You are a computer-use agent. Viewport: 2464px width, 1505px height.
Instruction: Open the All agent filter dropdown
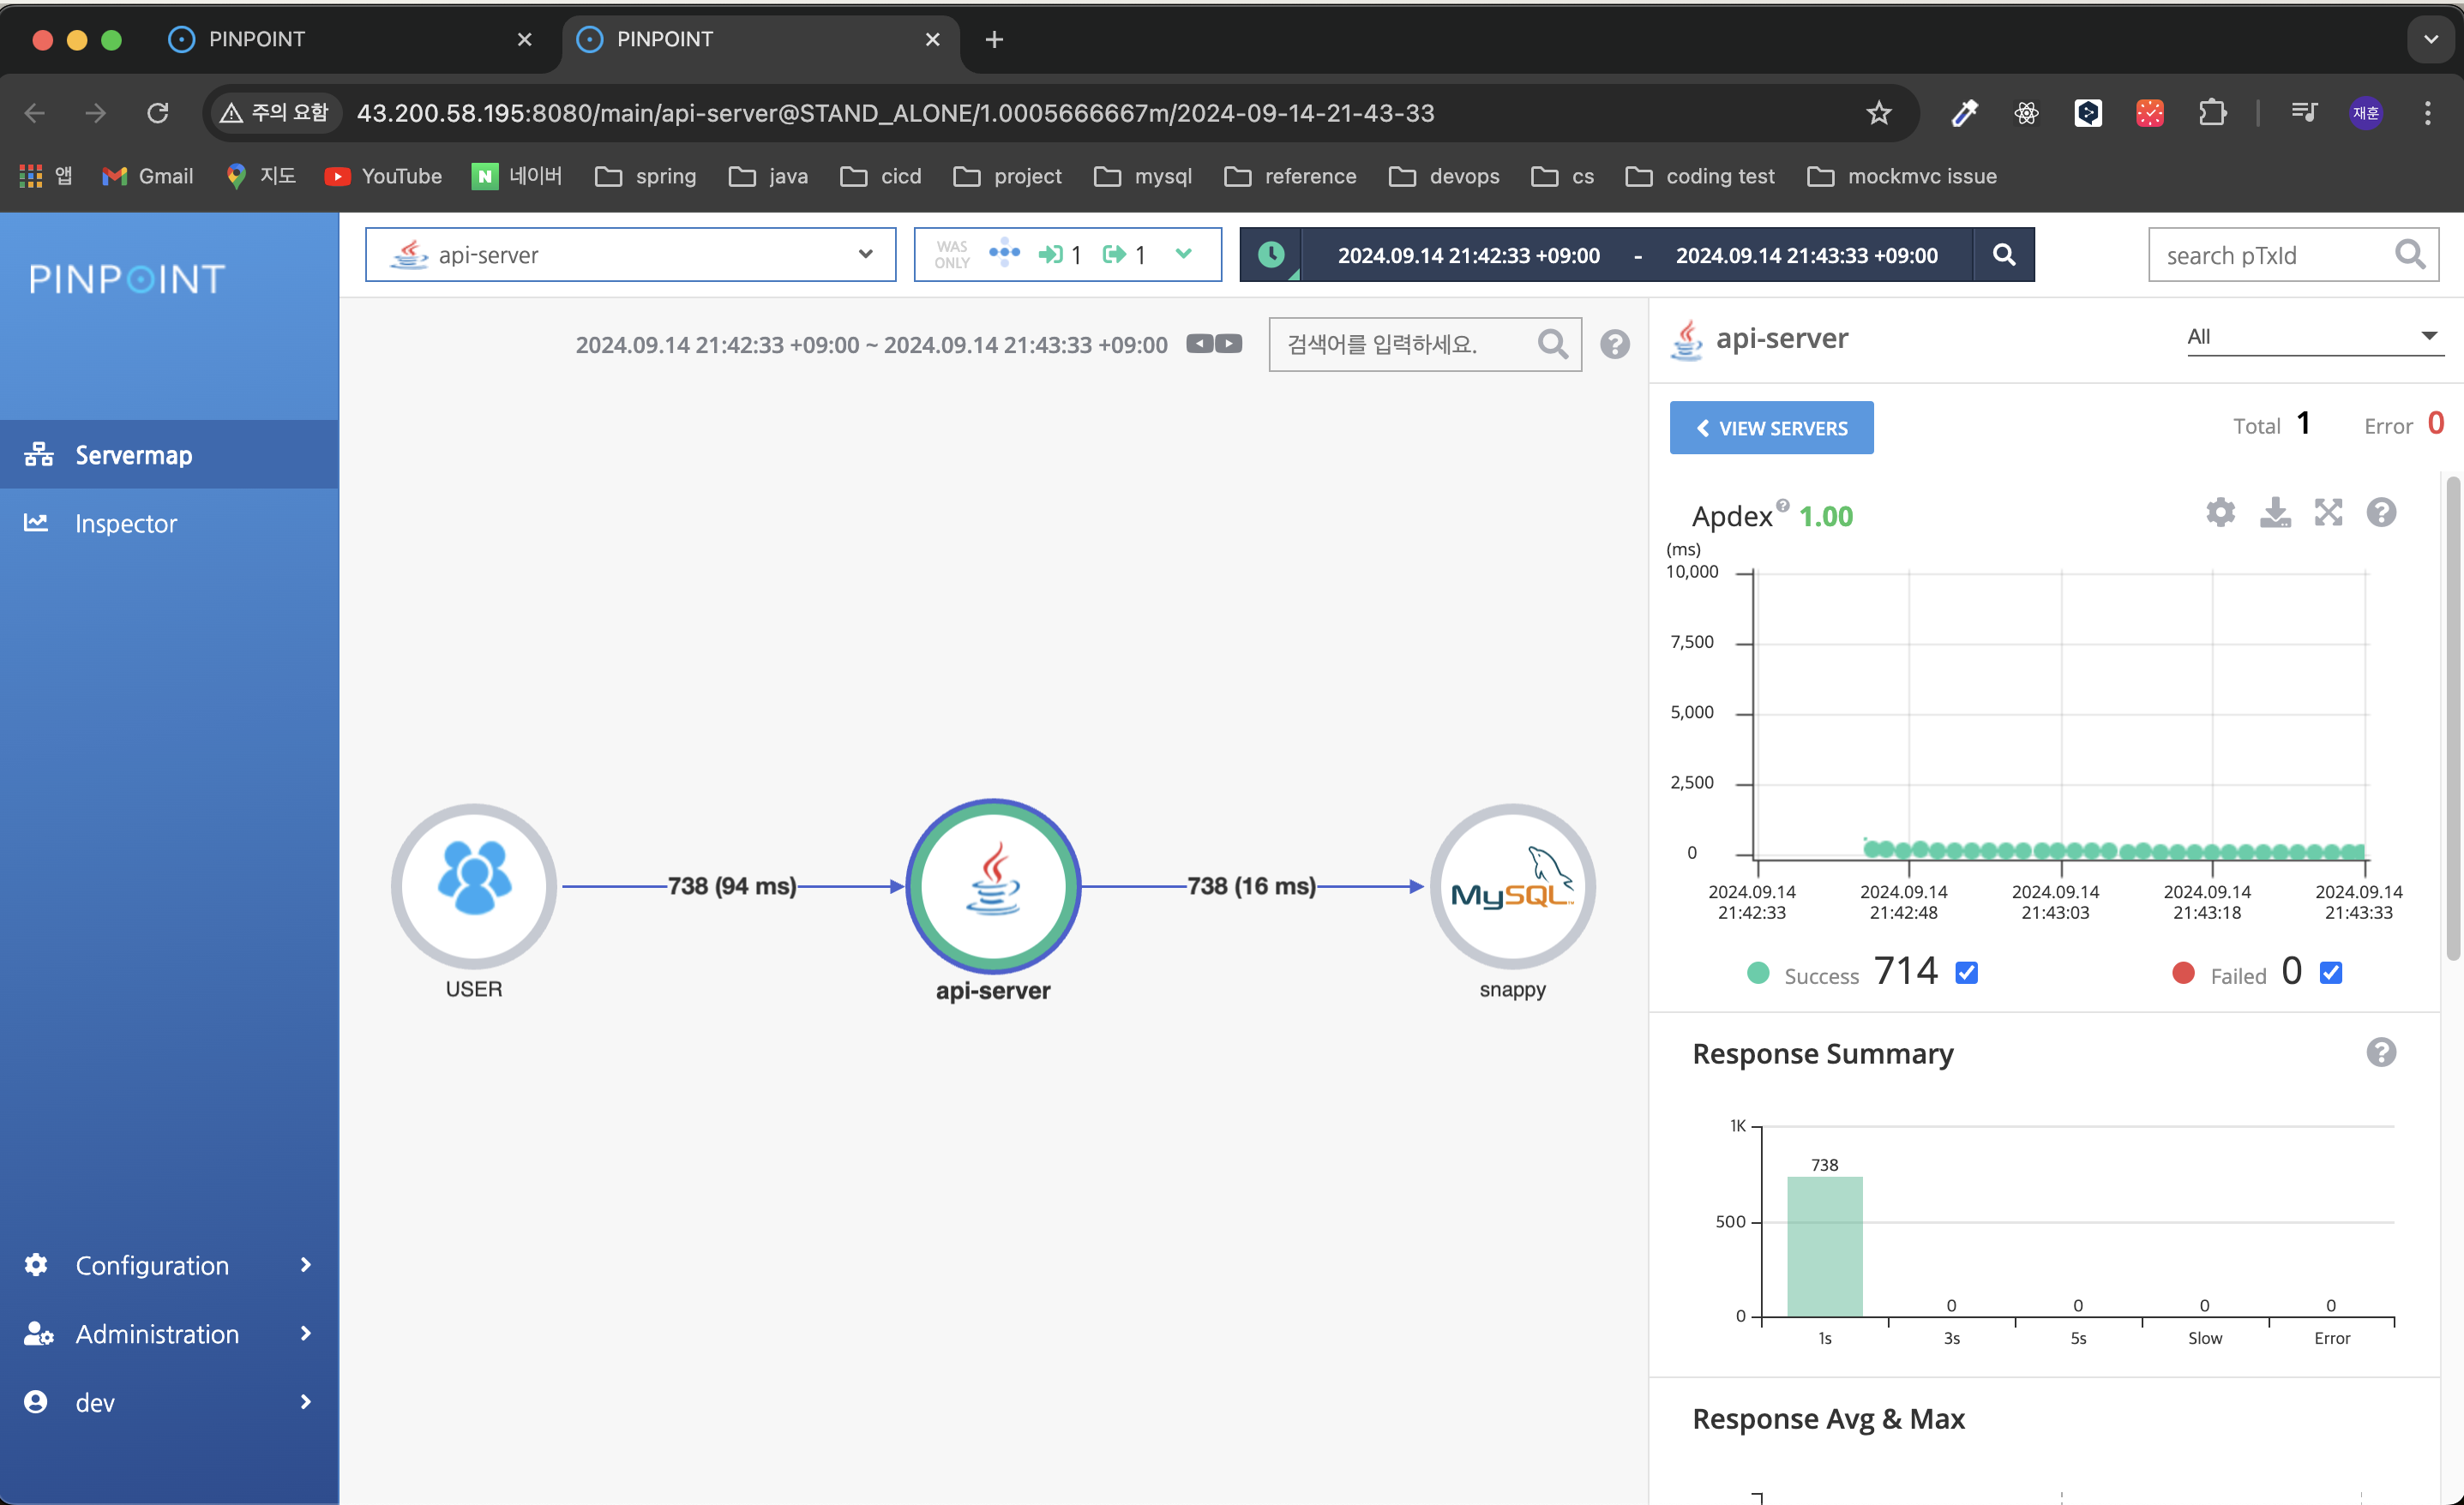2311,337
